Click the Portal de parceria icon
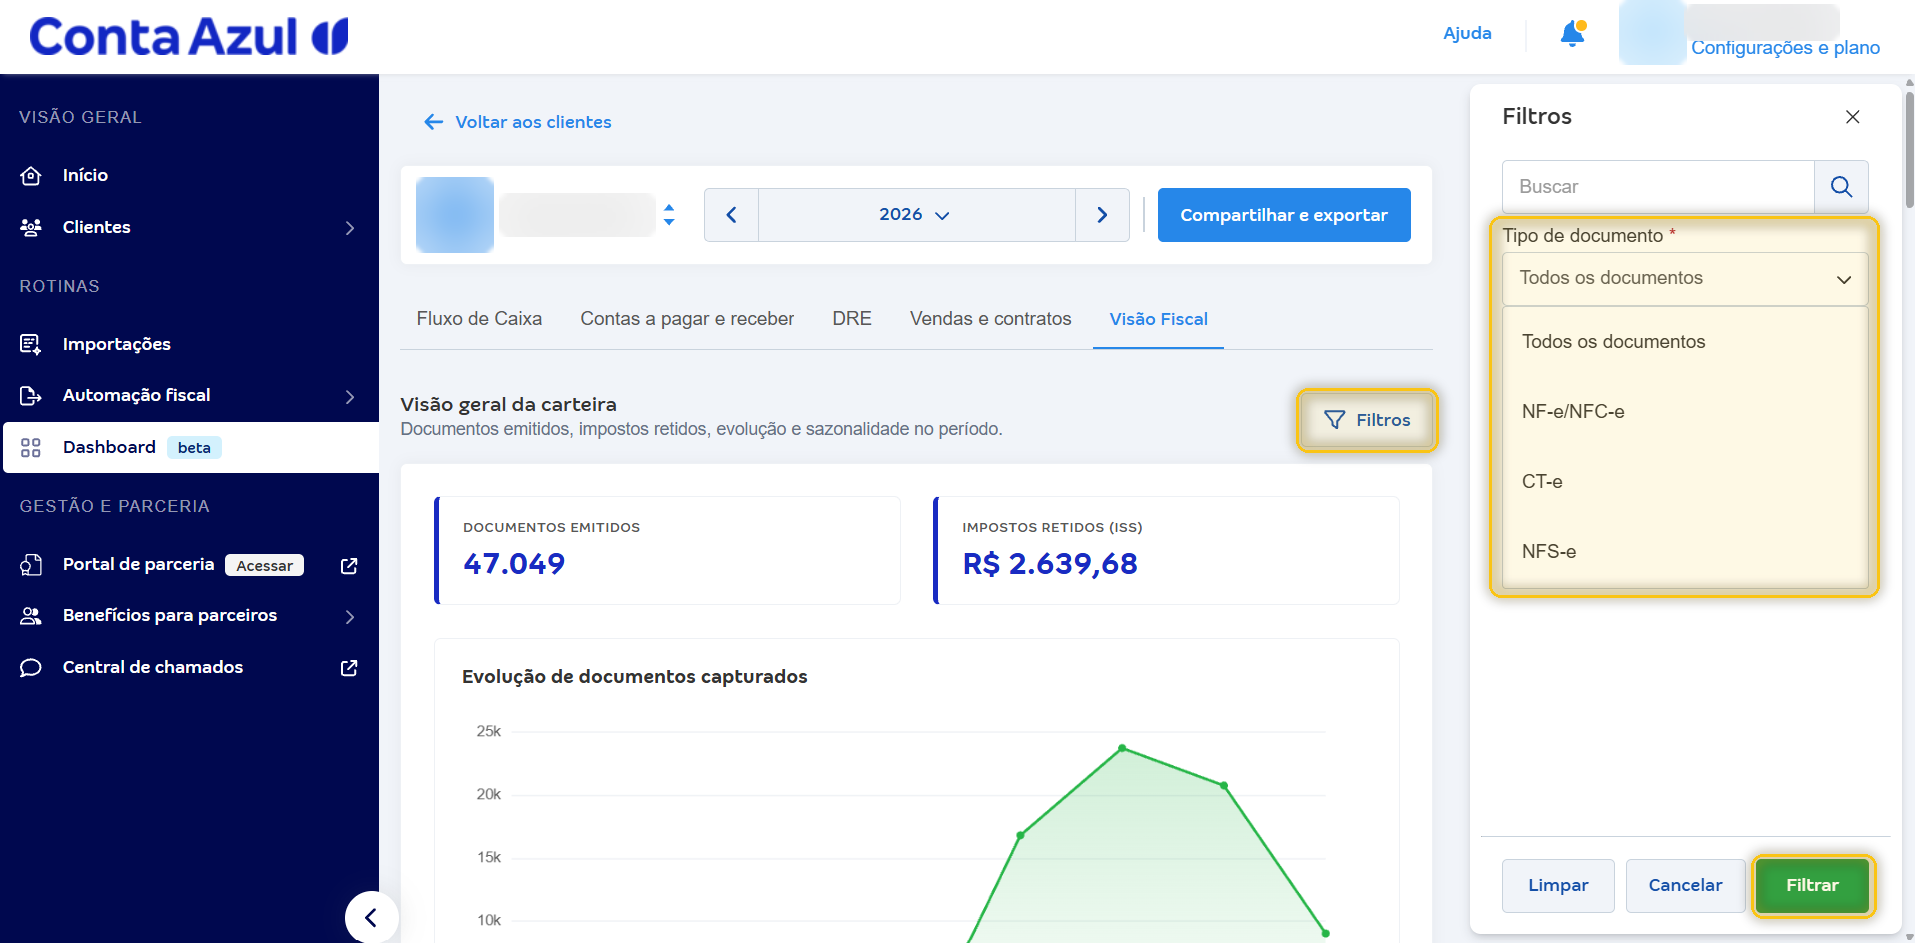The height and width of the screenshot is (943, 1915). (31, 565)
